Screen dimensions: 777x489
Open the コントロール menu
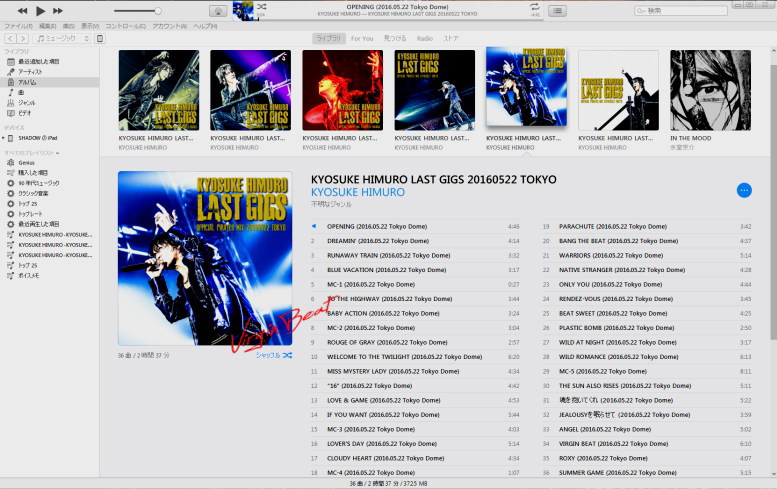click(125, 26)
